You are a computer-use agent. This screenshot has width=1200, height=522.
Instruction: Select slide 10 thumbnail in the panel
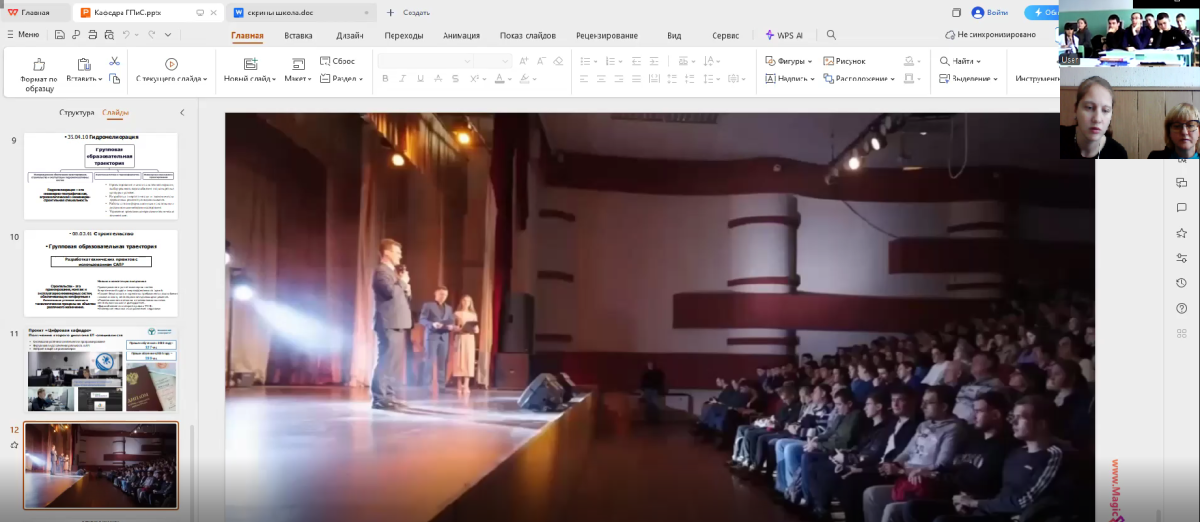101,272
